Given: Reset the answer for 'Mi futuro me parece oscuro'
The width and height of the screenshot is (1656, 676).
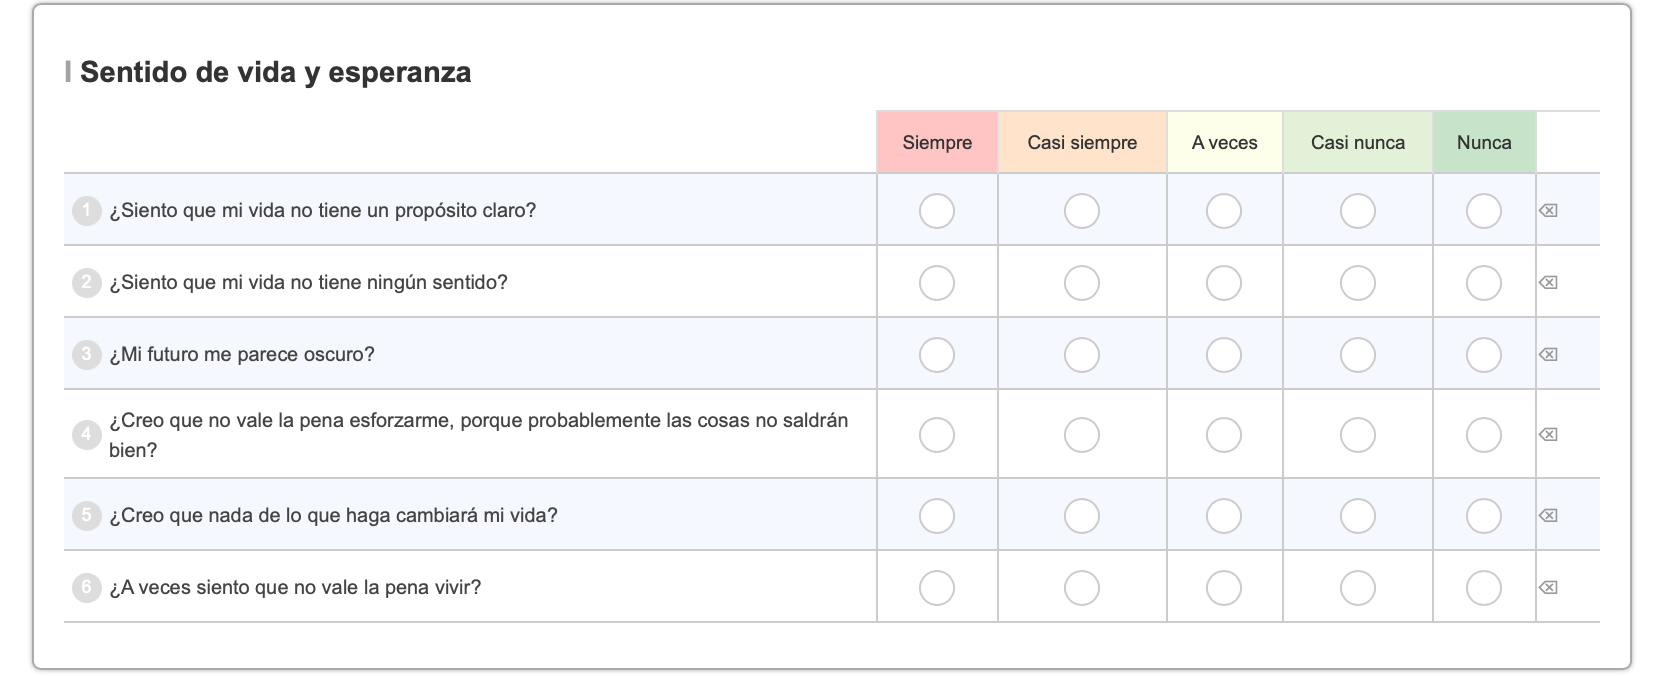Looking at the screenshot, I should click(1548, 355).
